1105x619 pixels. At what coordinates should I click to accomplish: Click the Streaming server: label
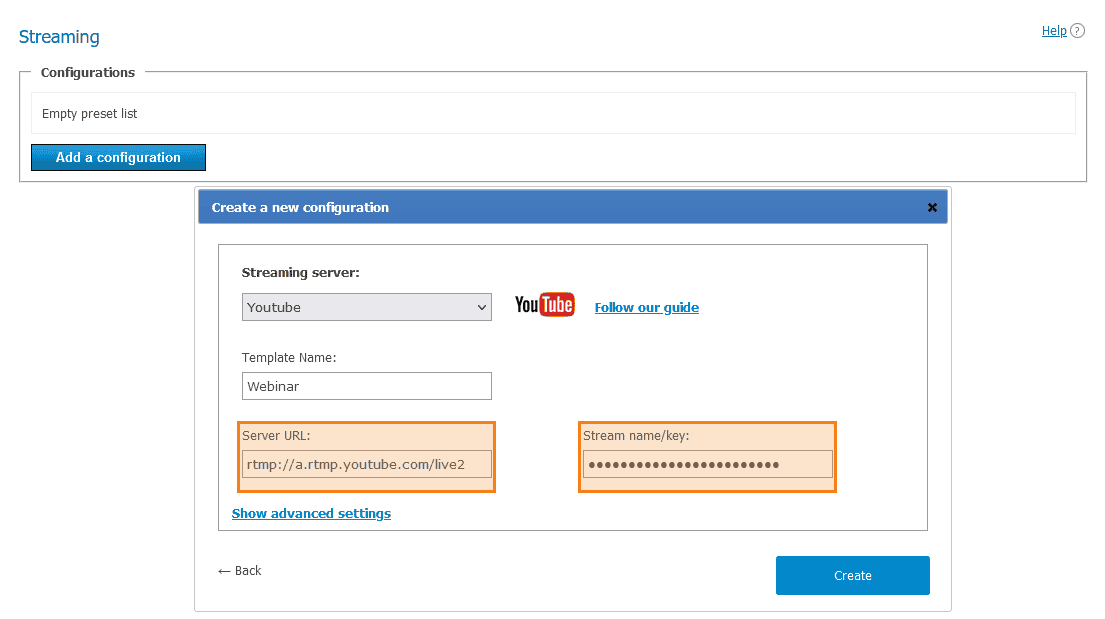301,273
